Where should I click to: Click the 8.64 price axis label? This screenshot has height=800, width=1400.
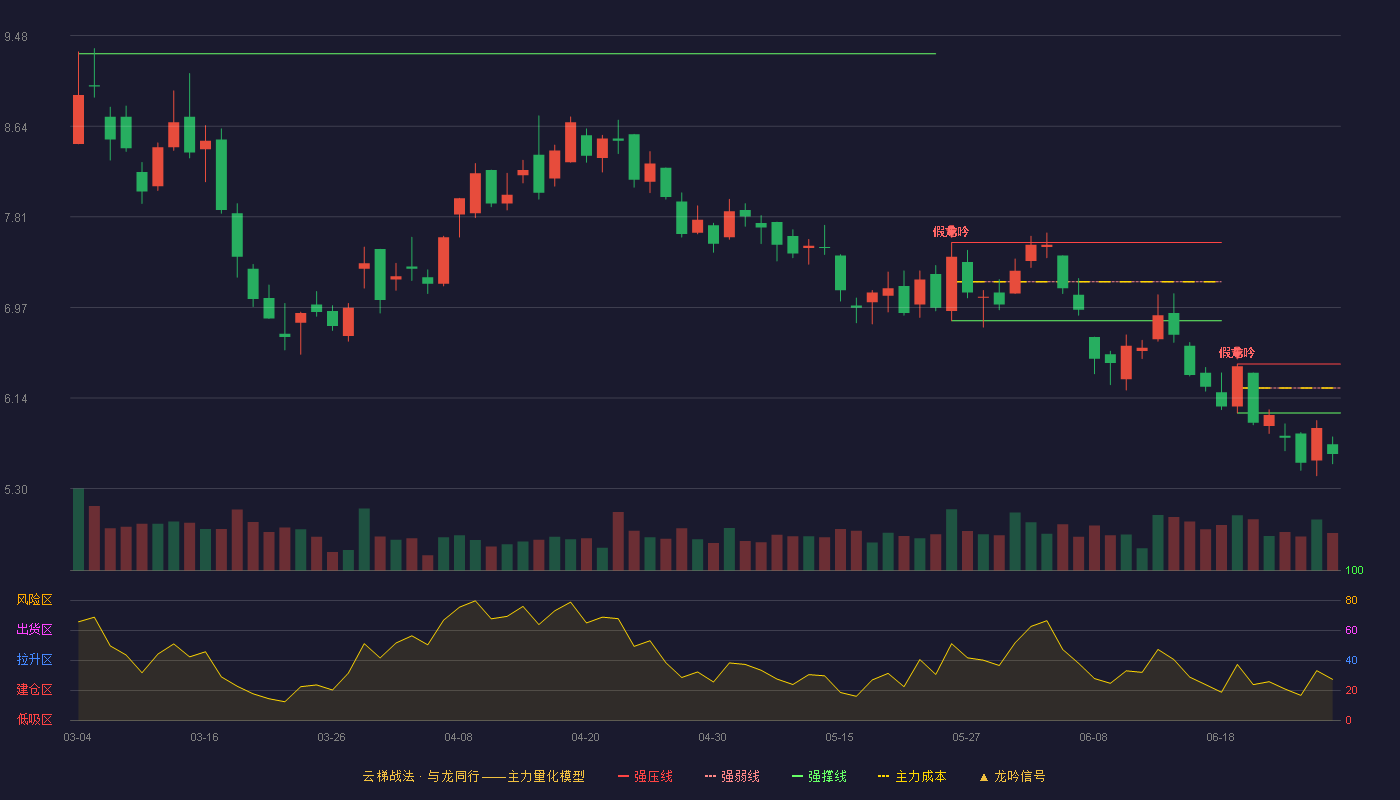(16, 128)
